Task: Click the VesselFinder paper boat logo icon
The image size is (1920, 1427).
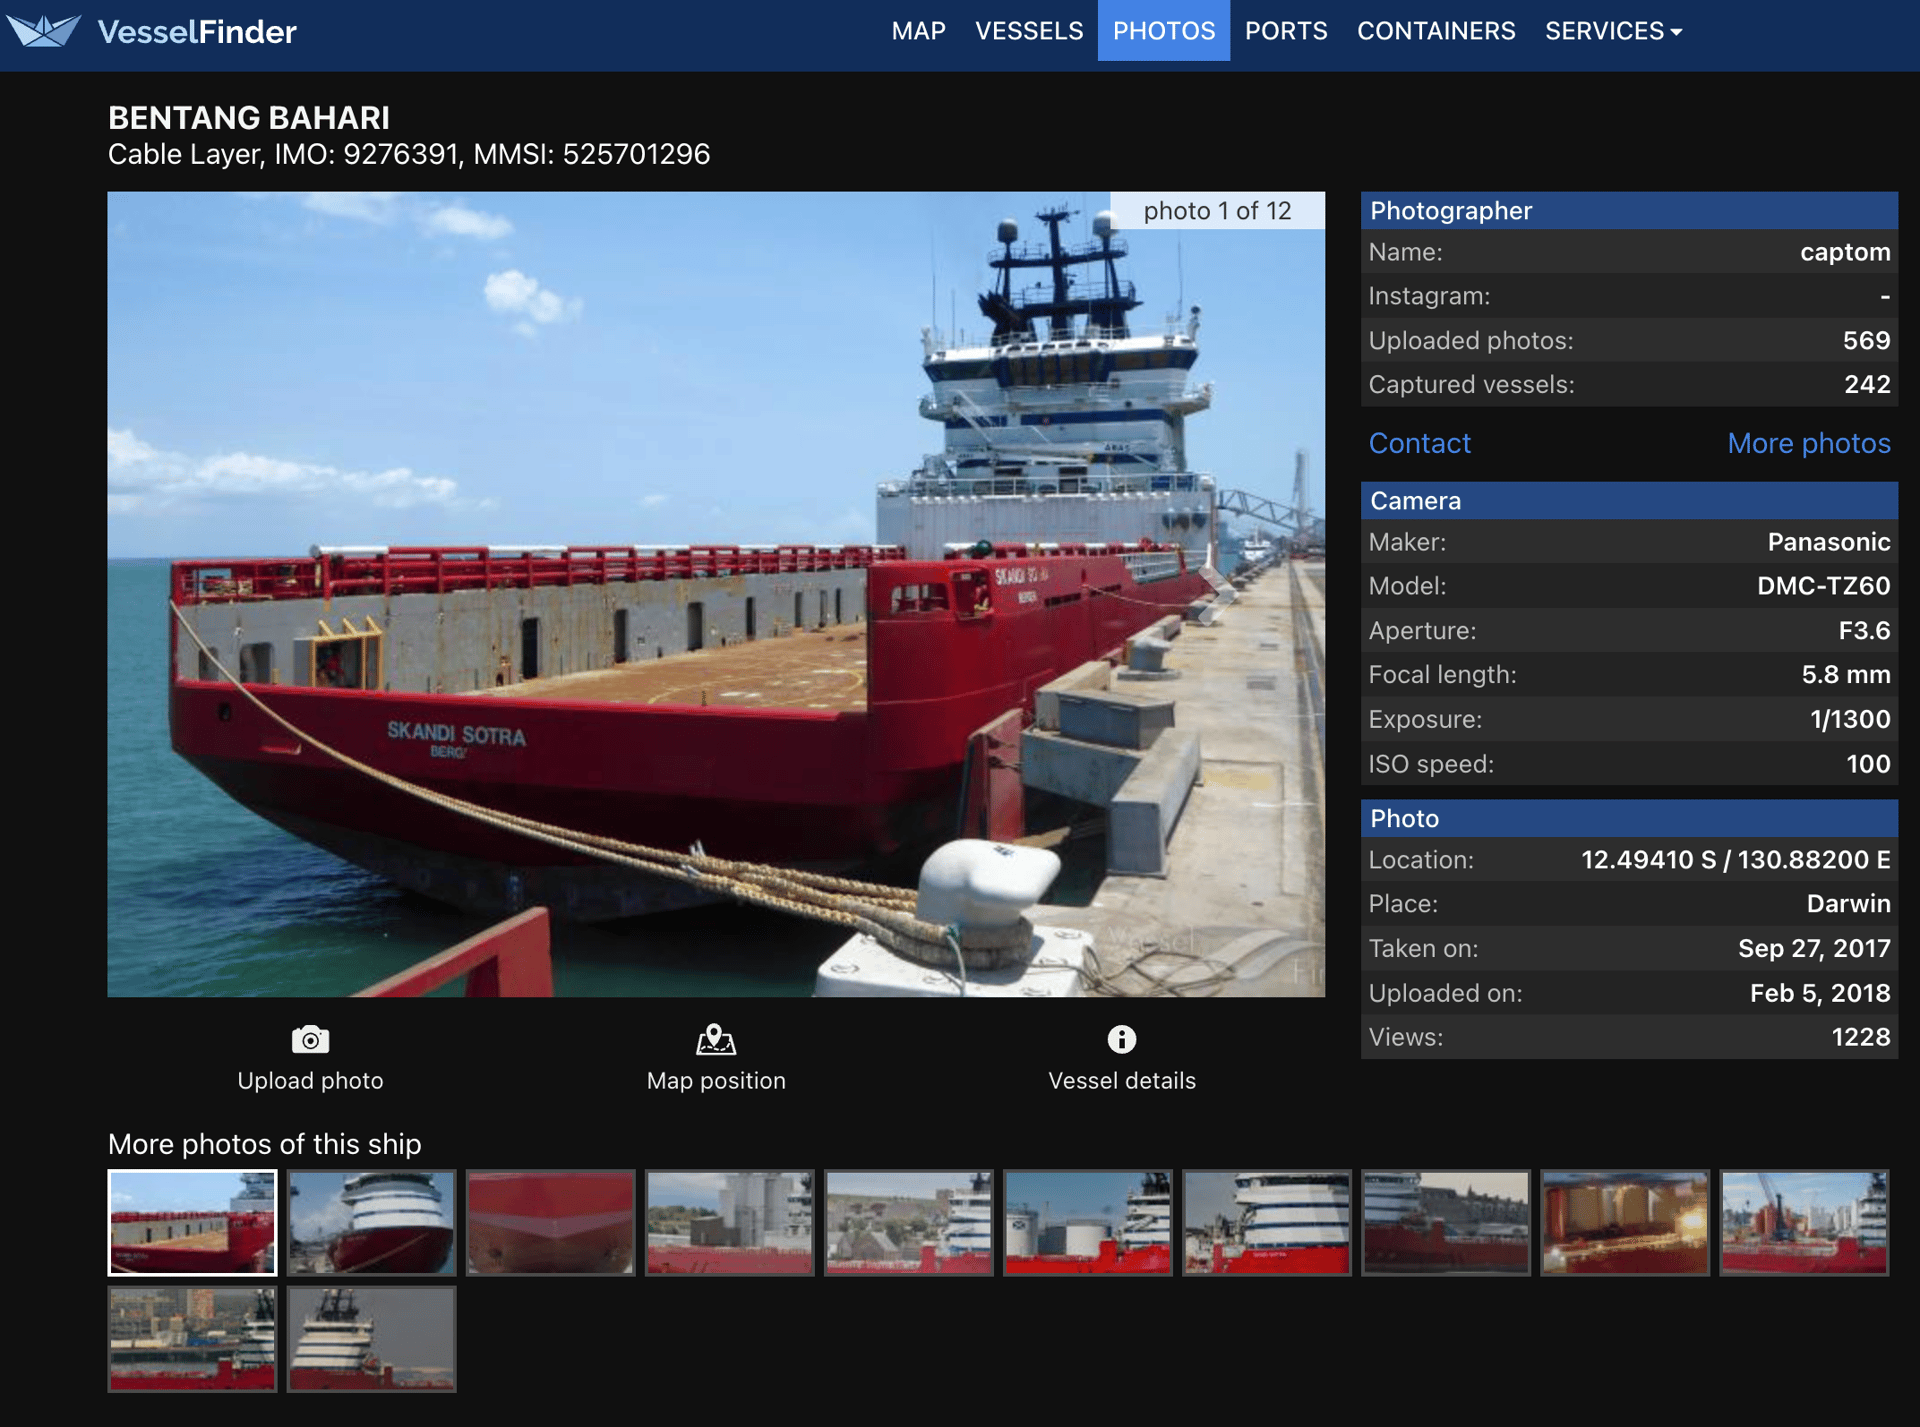Action: (x=43, y=31)
